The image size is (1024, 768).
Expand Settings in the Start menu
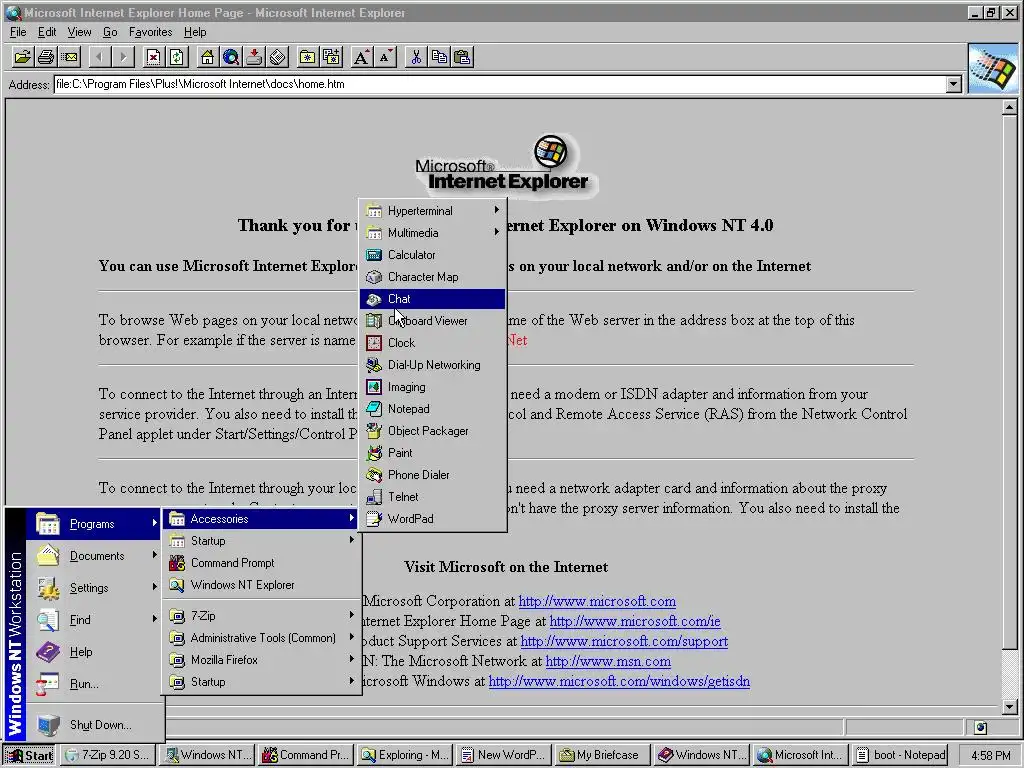[94, 588]
